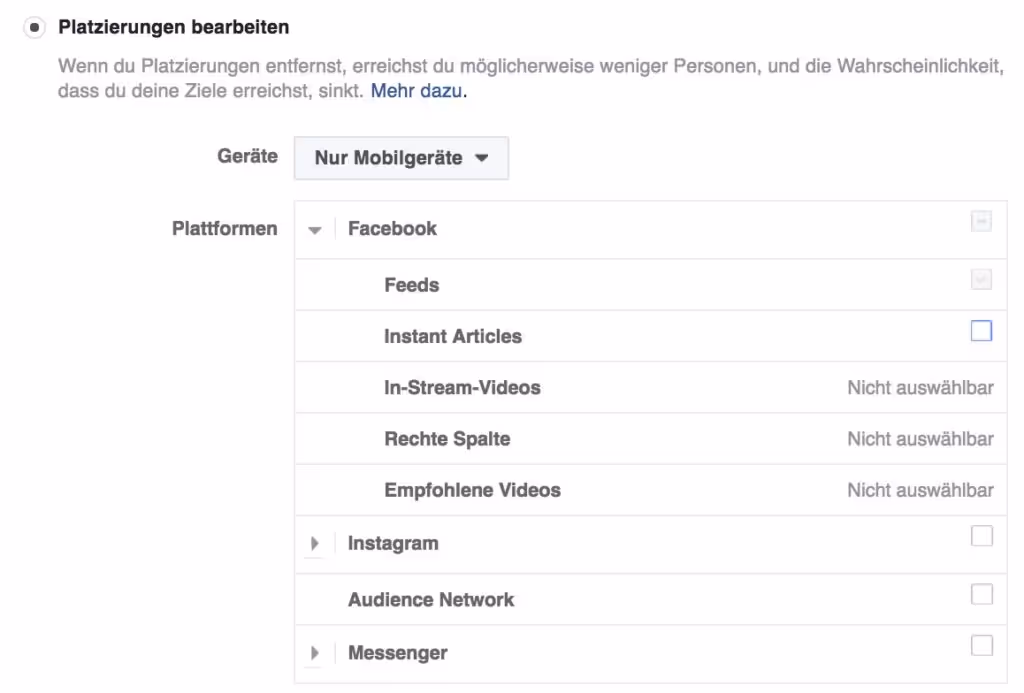
Task: Expand the Instagram platform section
Action: [315, 543]
